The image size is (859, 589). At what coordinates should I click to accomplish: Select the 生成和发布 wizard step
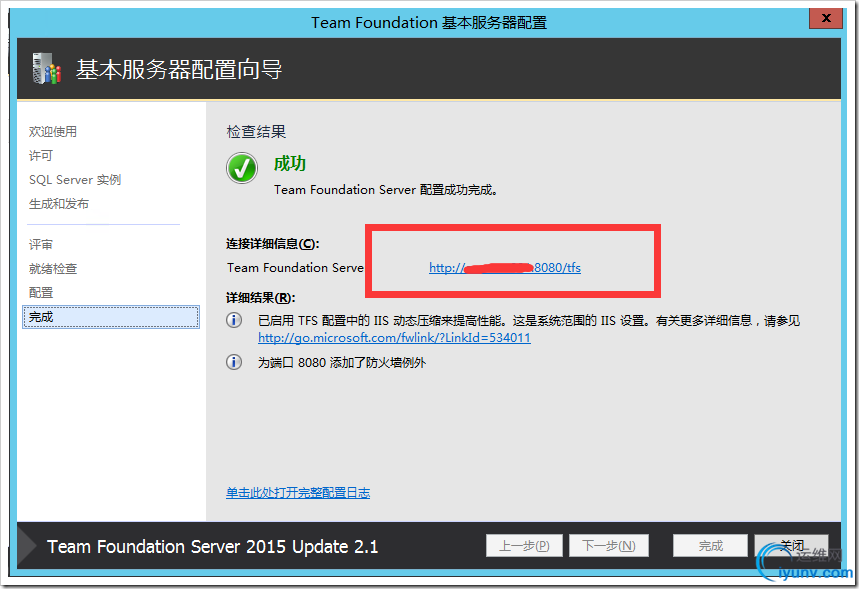pyautogui.click(x=59, y=204)
